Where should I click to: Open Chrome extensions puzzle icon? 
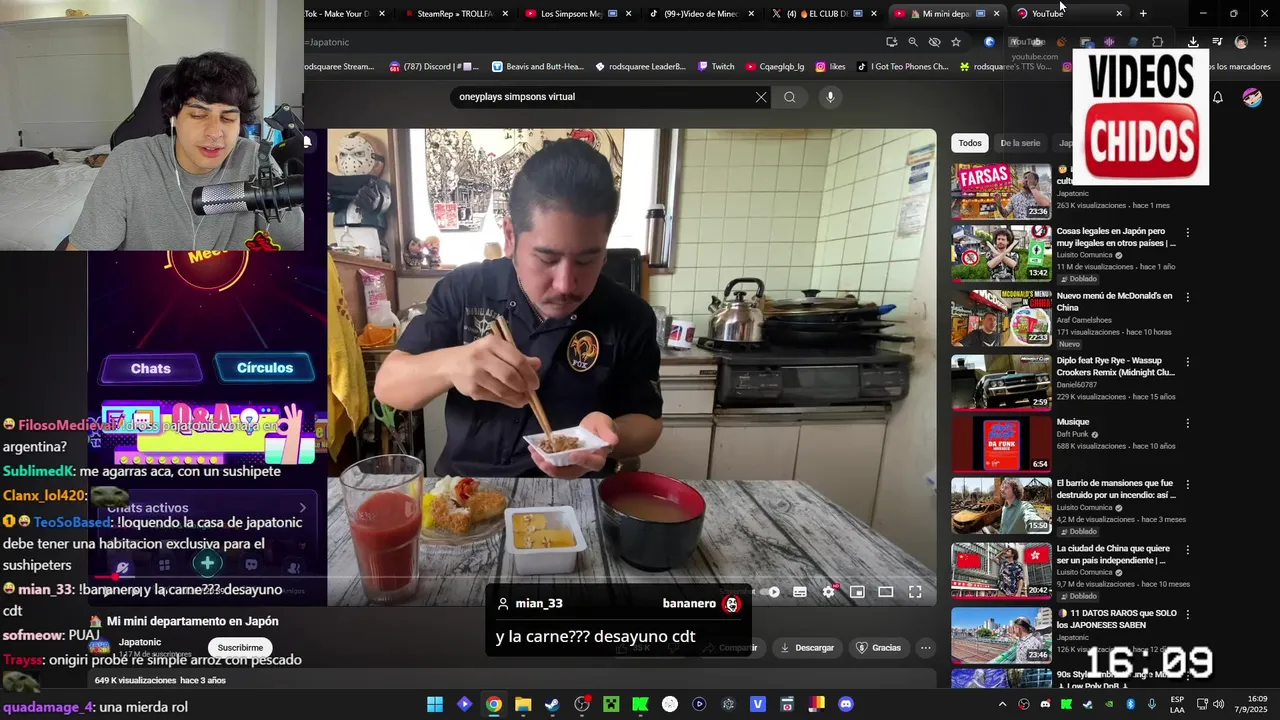point(1157,42)
